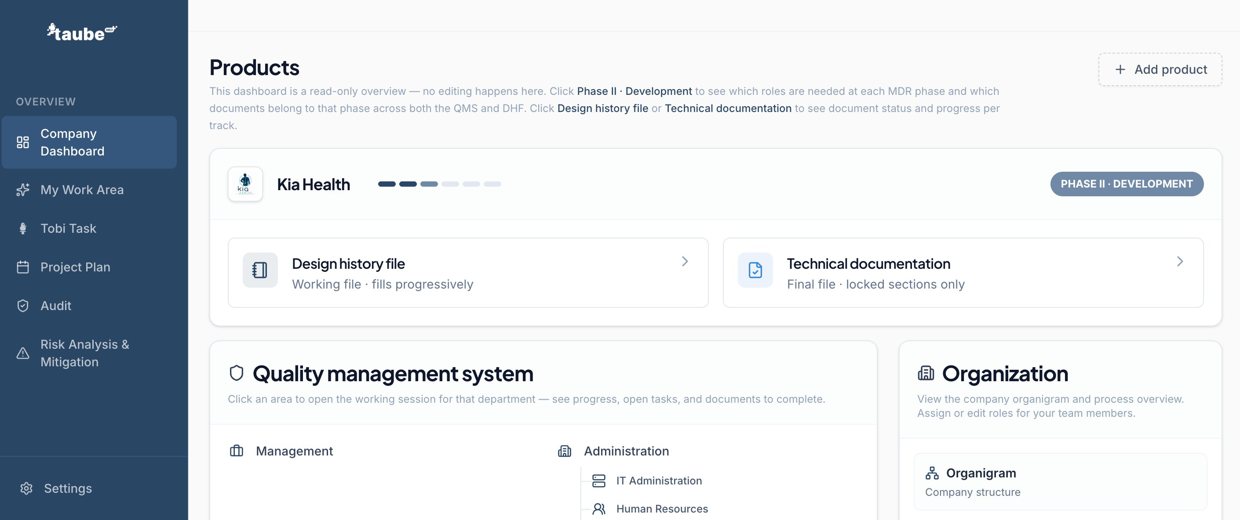Go to My Work Area
Screen dimensions: 1240x520
(89, 190)
